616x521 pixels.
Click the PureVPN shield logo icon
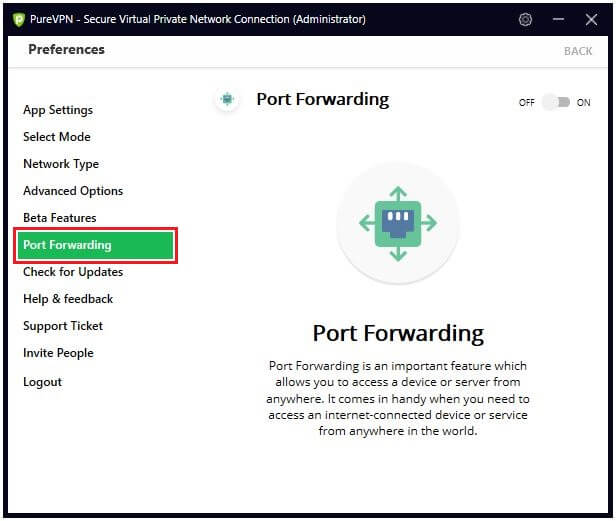pyautogui.click(x=18, y=20)
